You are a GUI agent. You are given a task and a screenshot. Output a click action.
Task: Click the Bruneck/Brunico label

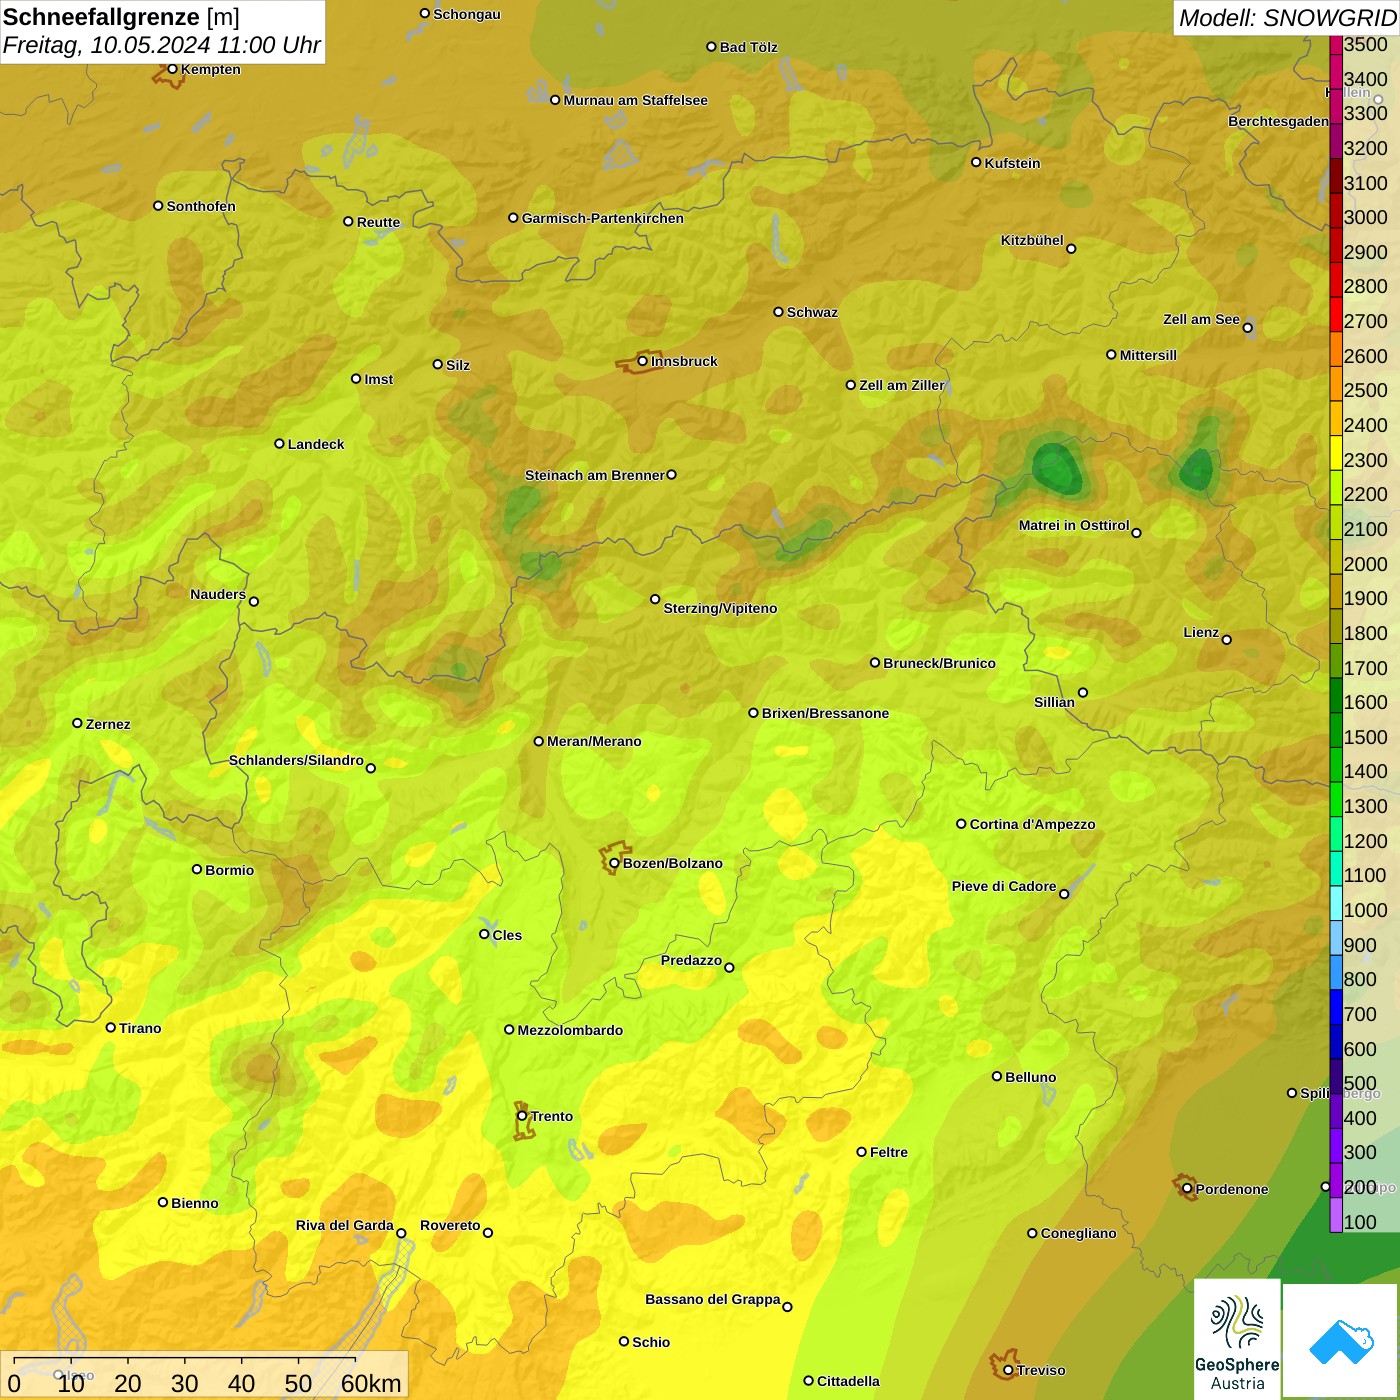coord(939,663)
